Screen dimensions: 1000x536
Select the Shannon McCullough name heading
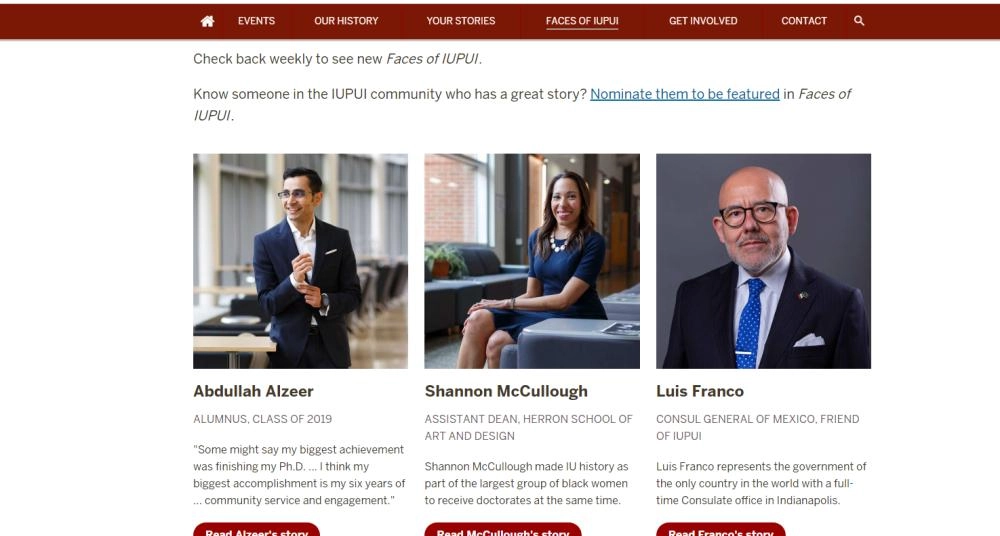506,391
